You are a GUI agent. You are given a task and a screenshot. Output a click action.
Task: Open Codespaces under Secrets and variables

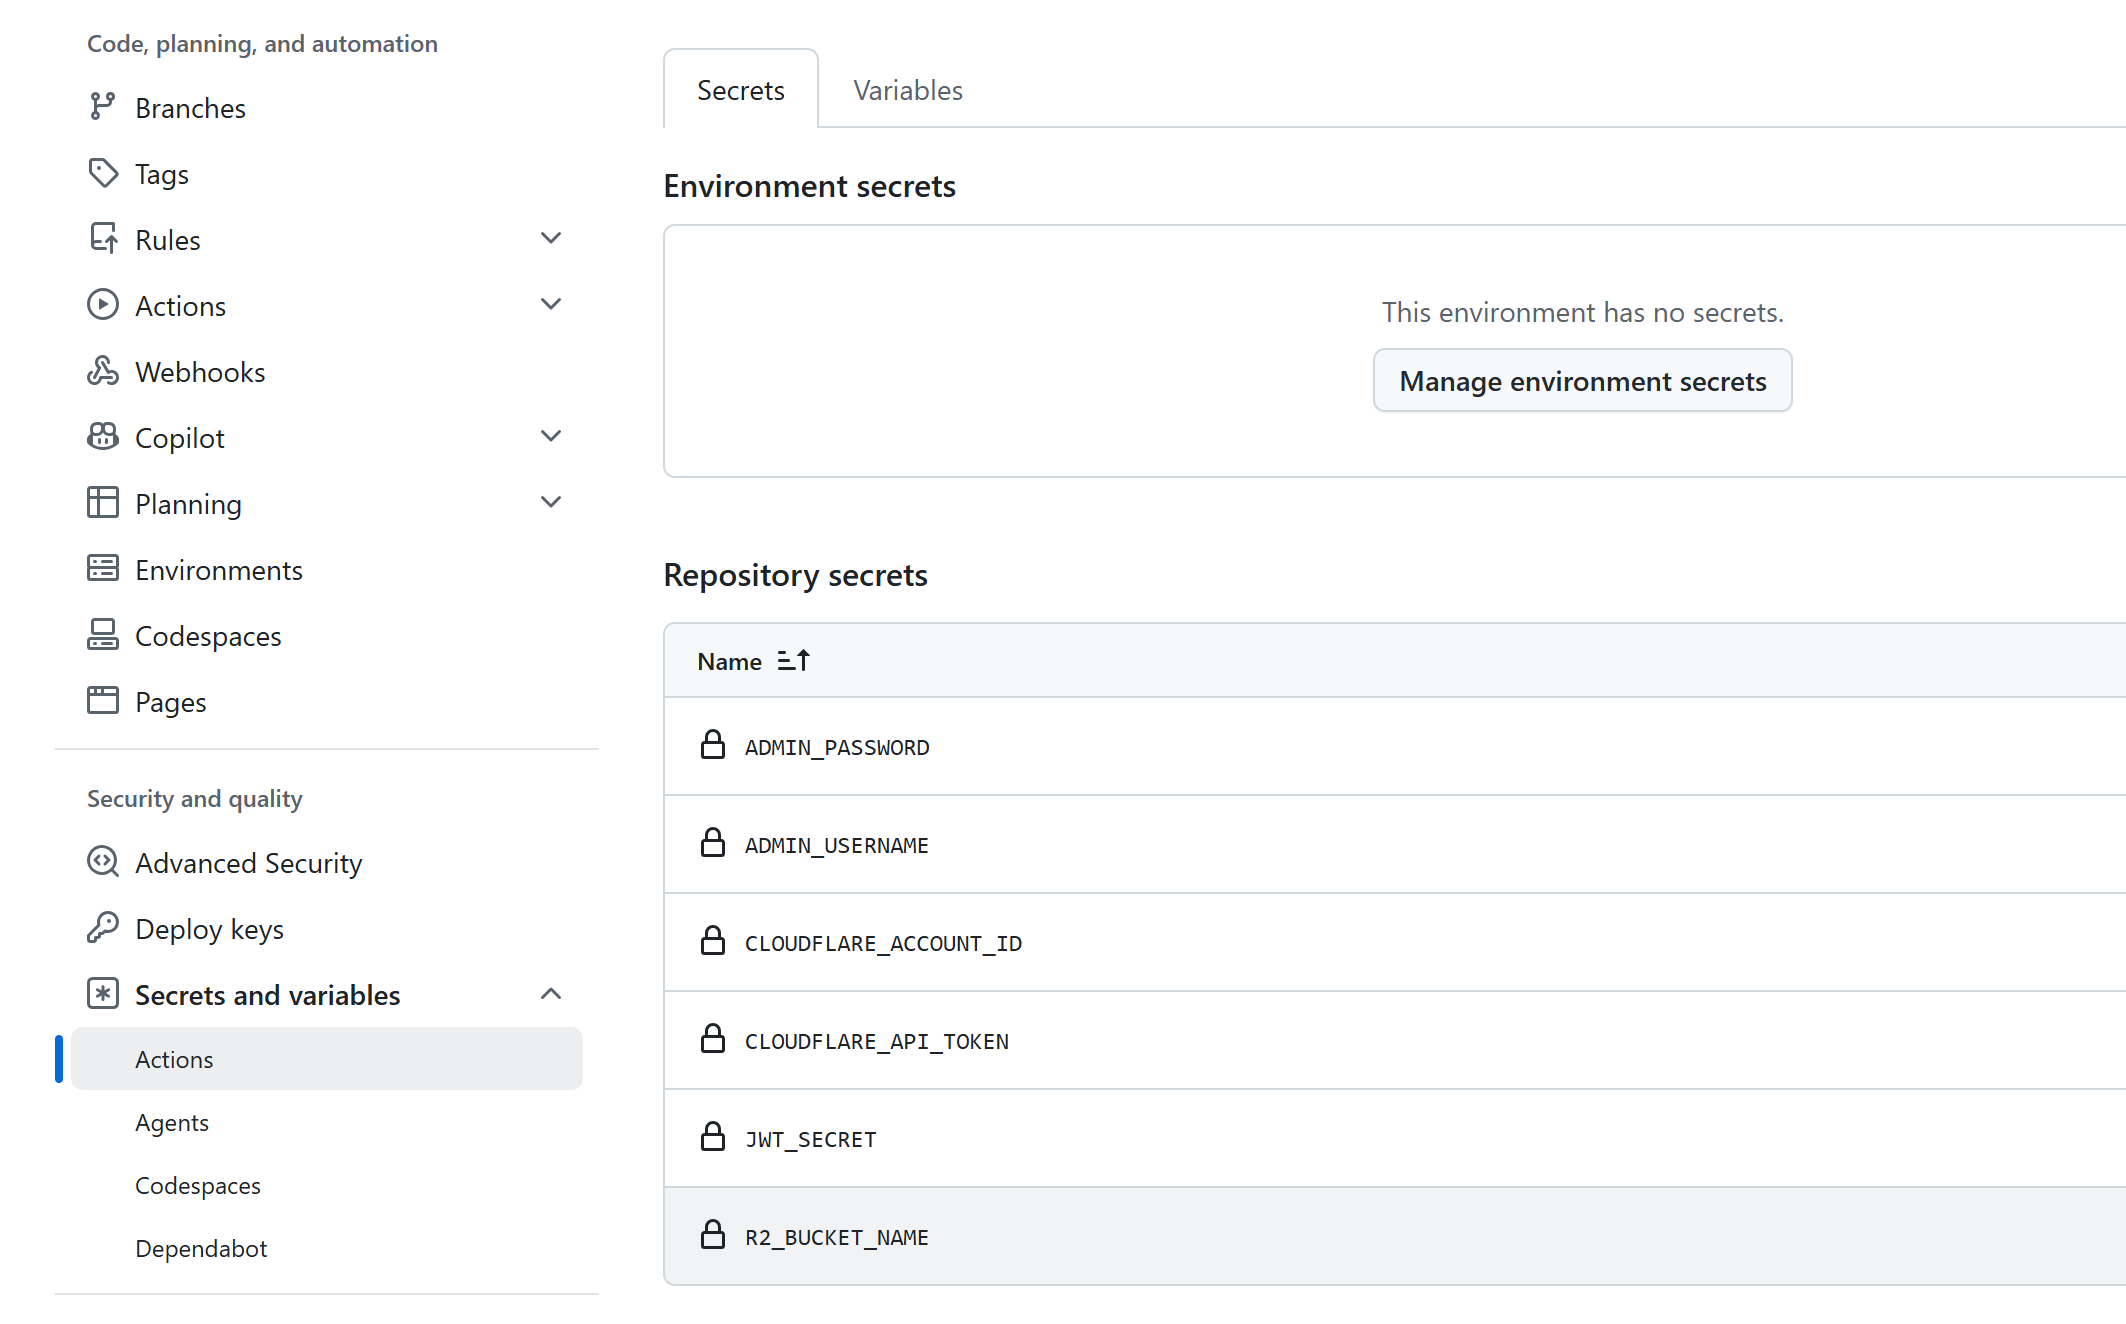click(x=198, y=1185)
